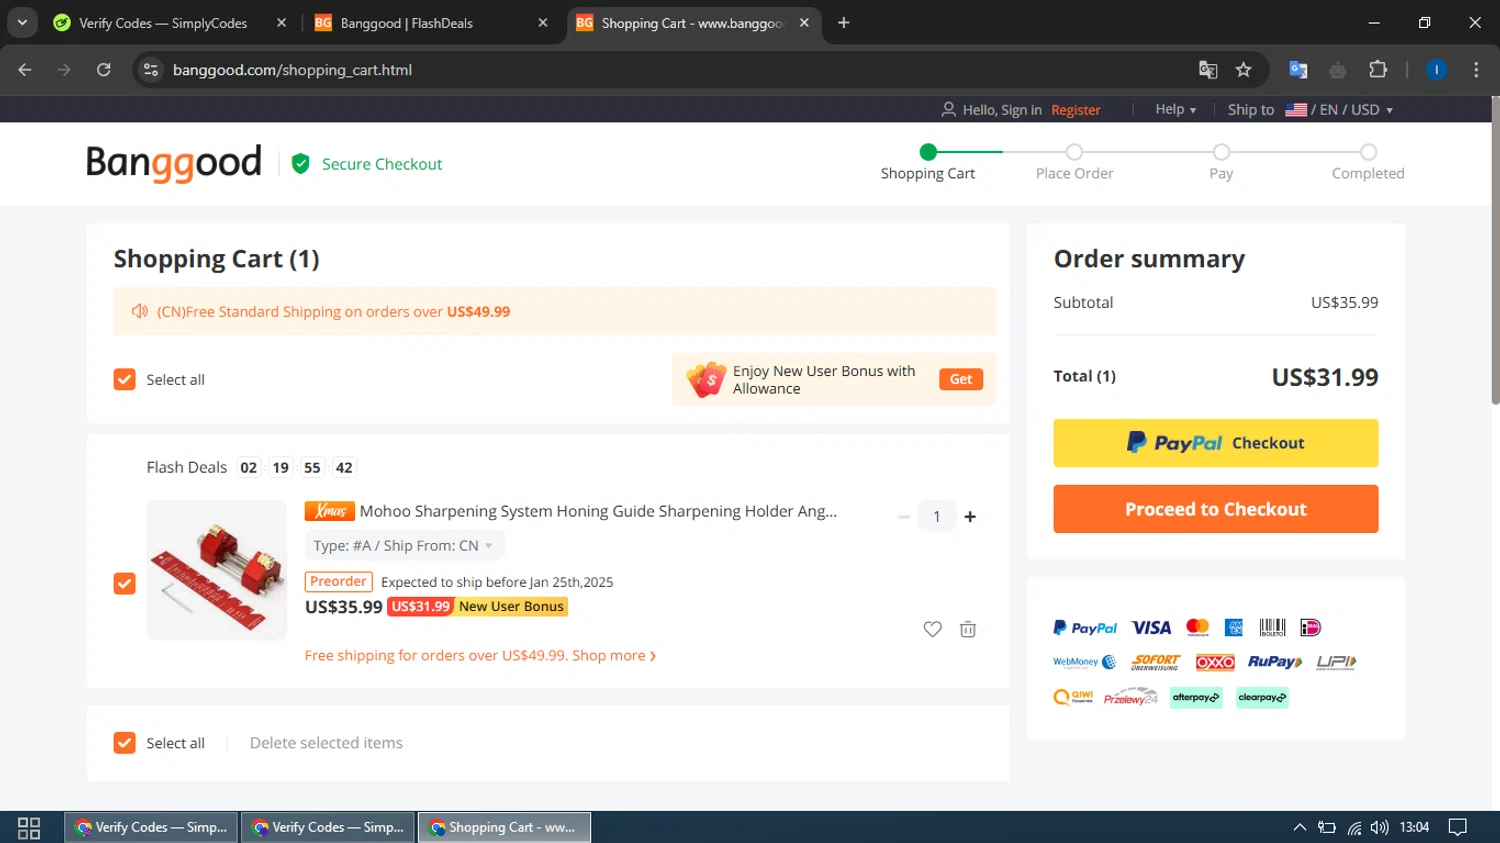1500x843 pixels.
Task: Open the Ship to EN / USD dropdown
Action: click(1310, 110)
